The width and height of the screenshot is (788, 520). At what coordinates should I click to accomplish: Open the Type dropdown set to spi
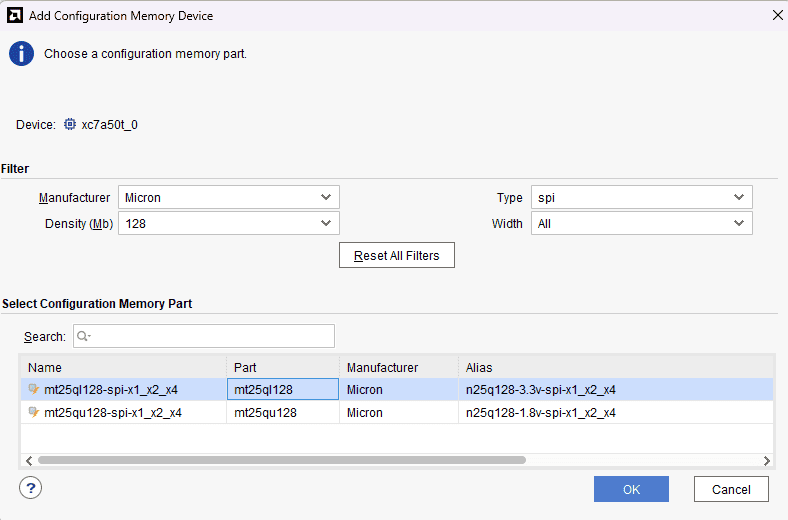(x=641, y=198)
